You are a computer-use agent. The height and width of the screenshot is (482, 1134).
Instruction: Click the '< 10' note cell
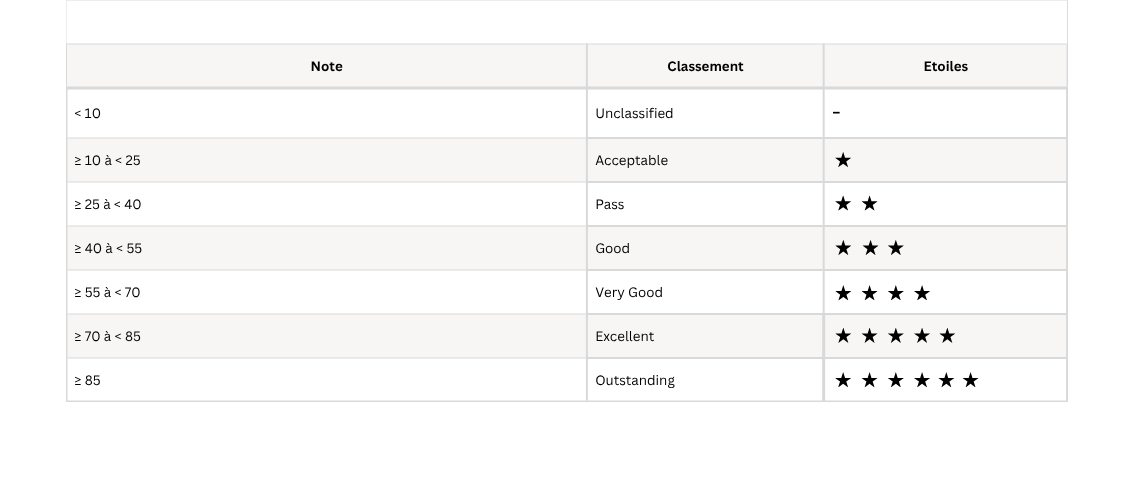tap(88, 113)
